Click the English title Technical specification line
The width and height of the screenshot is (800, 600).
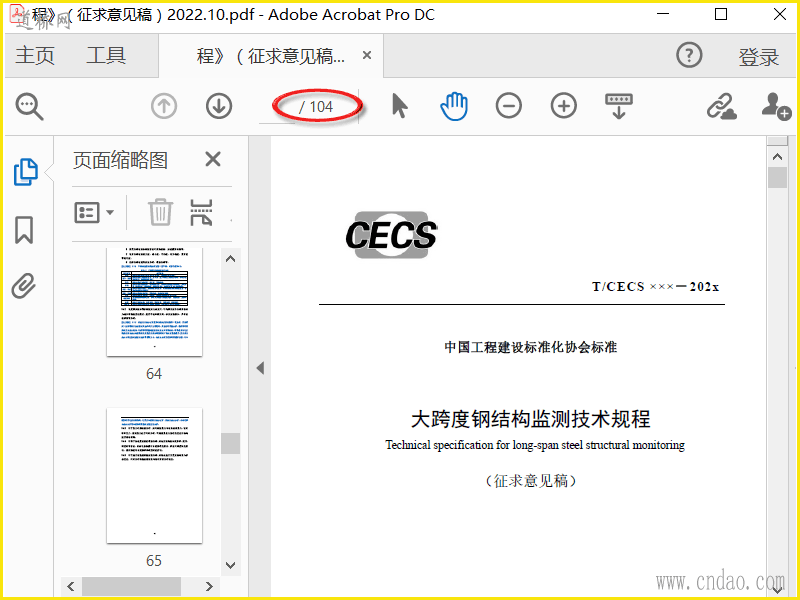pos(535,445)
